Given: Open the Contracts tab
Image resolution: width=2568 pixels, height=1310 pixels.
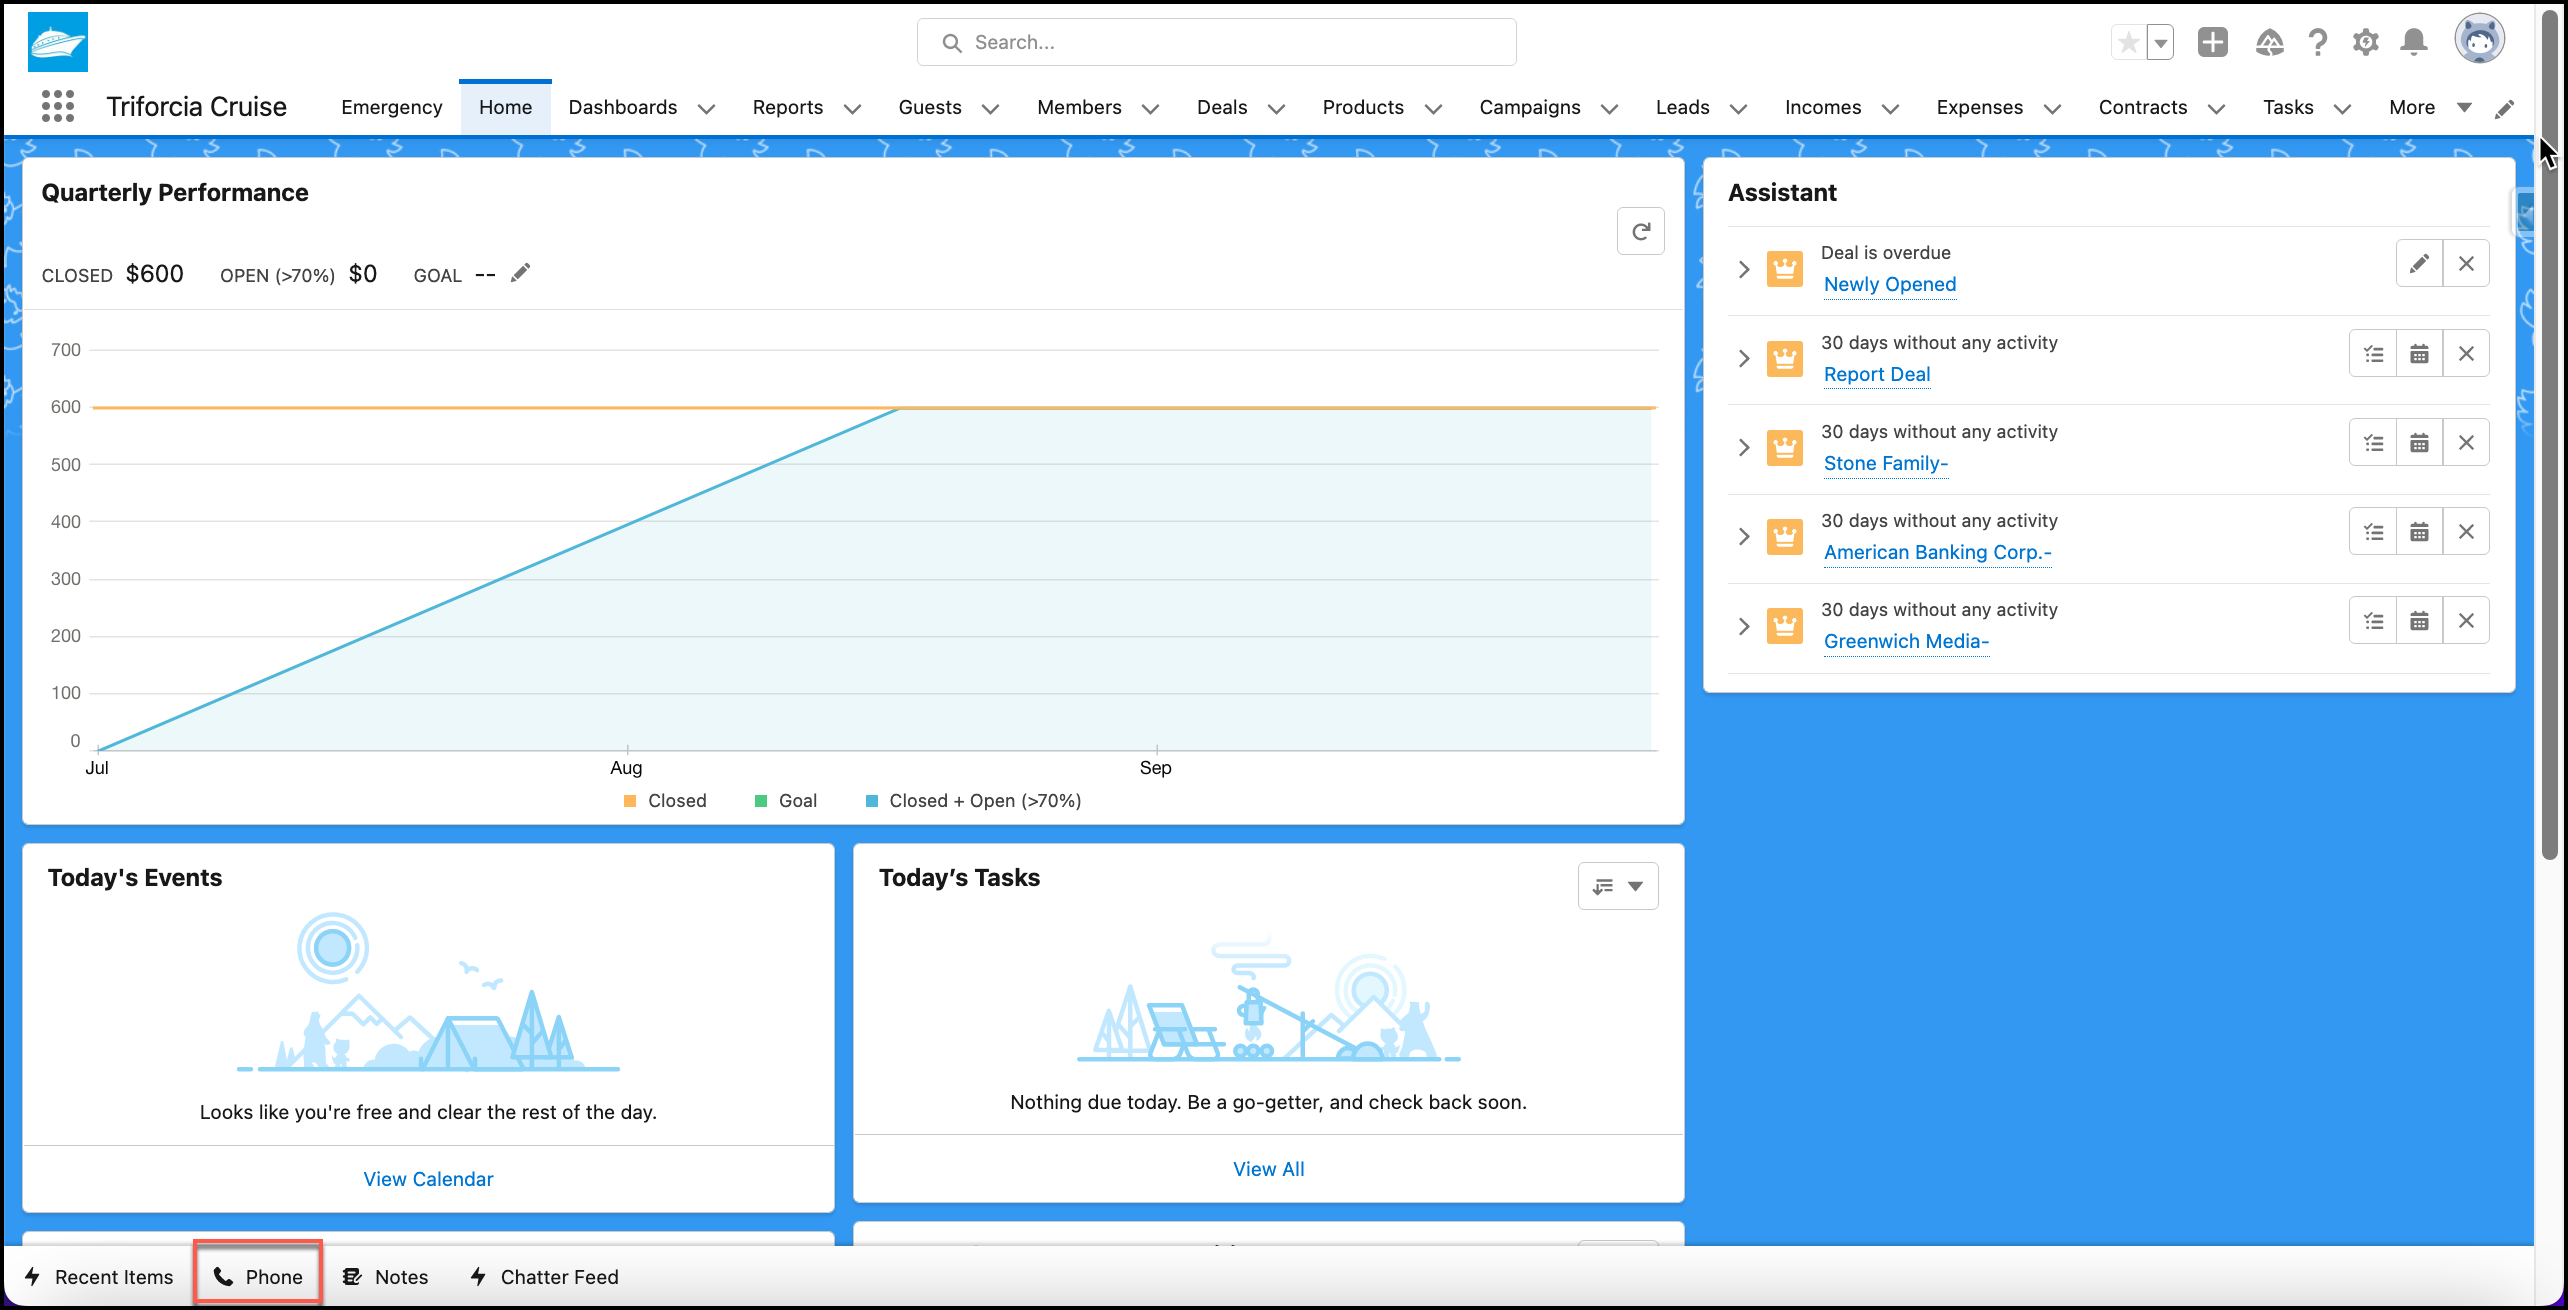Looking at the screenshot, I should [2142, 107].
